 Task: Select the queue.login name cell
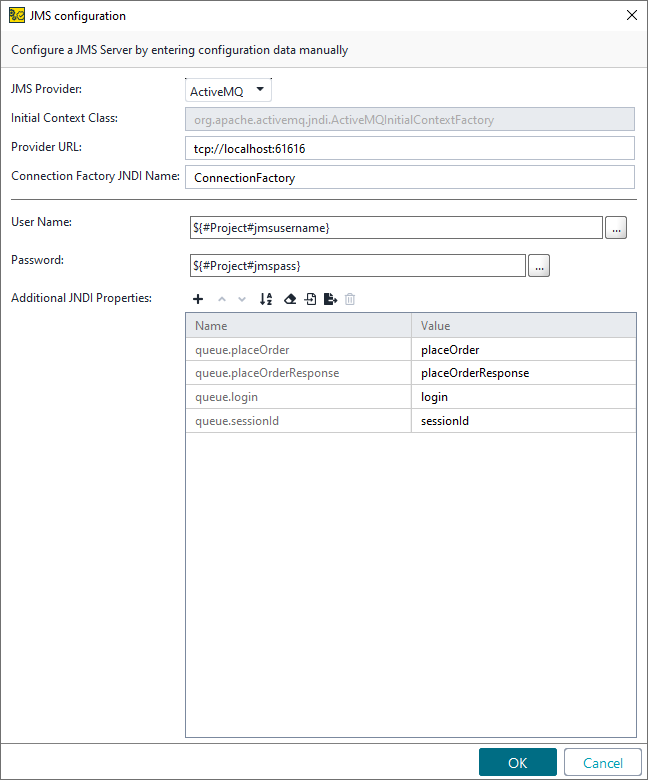point(298,397)
